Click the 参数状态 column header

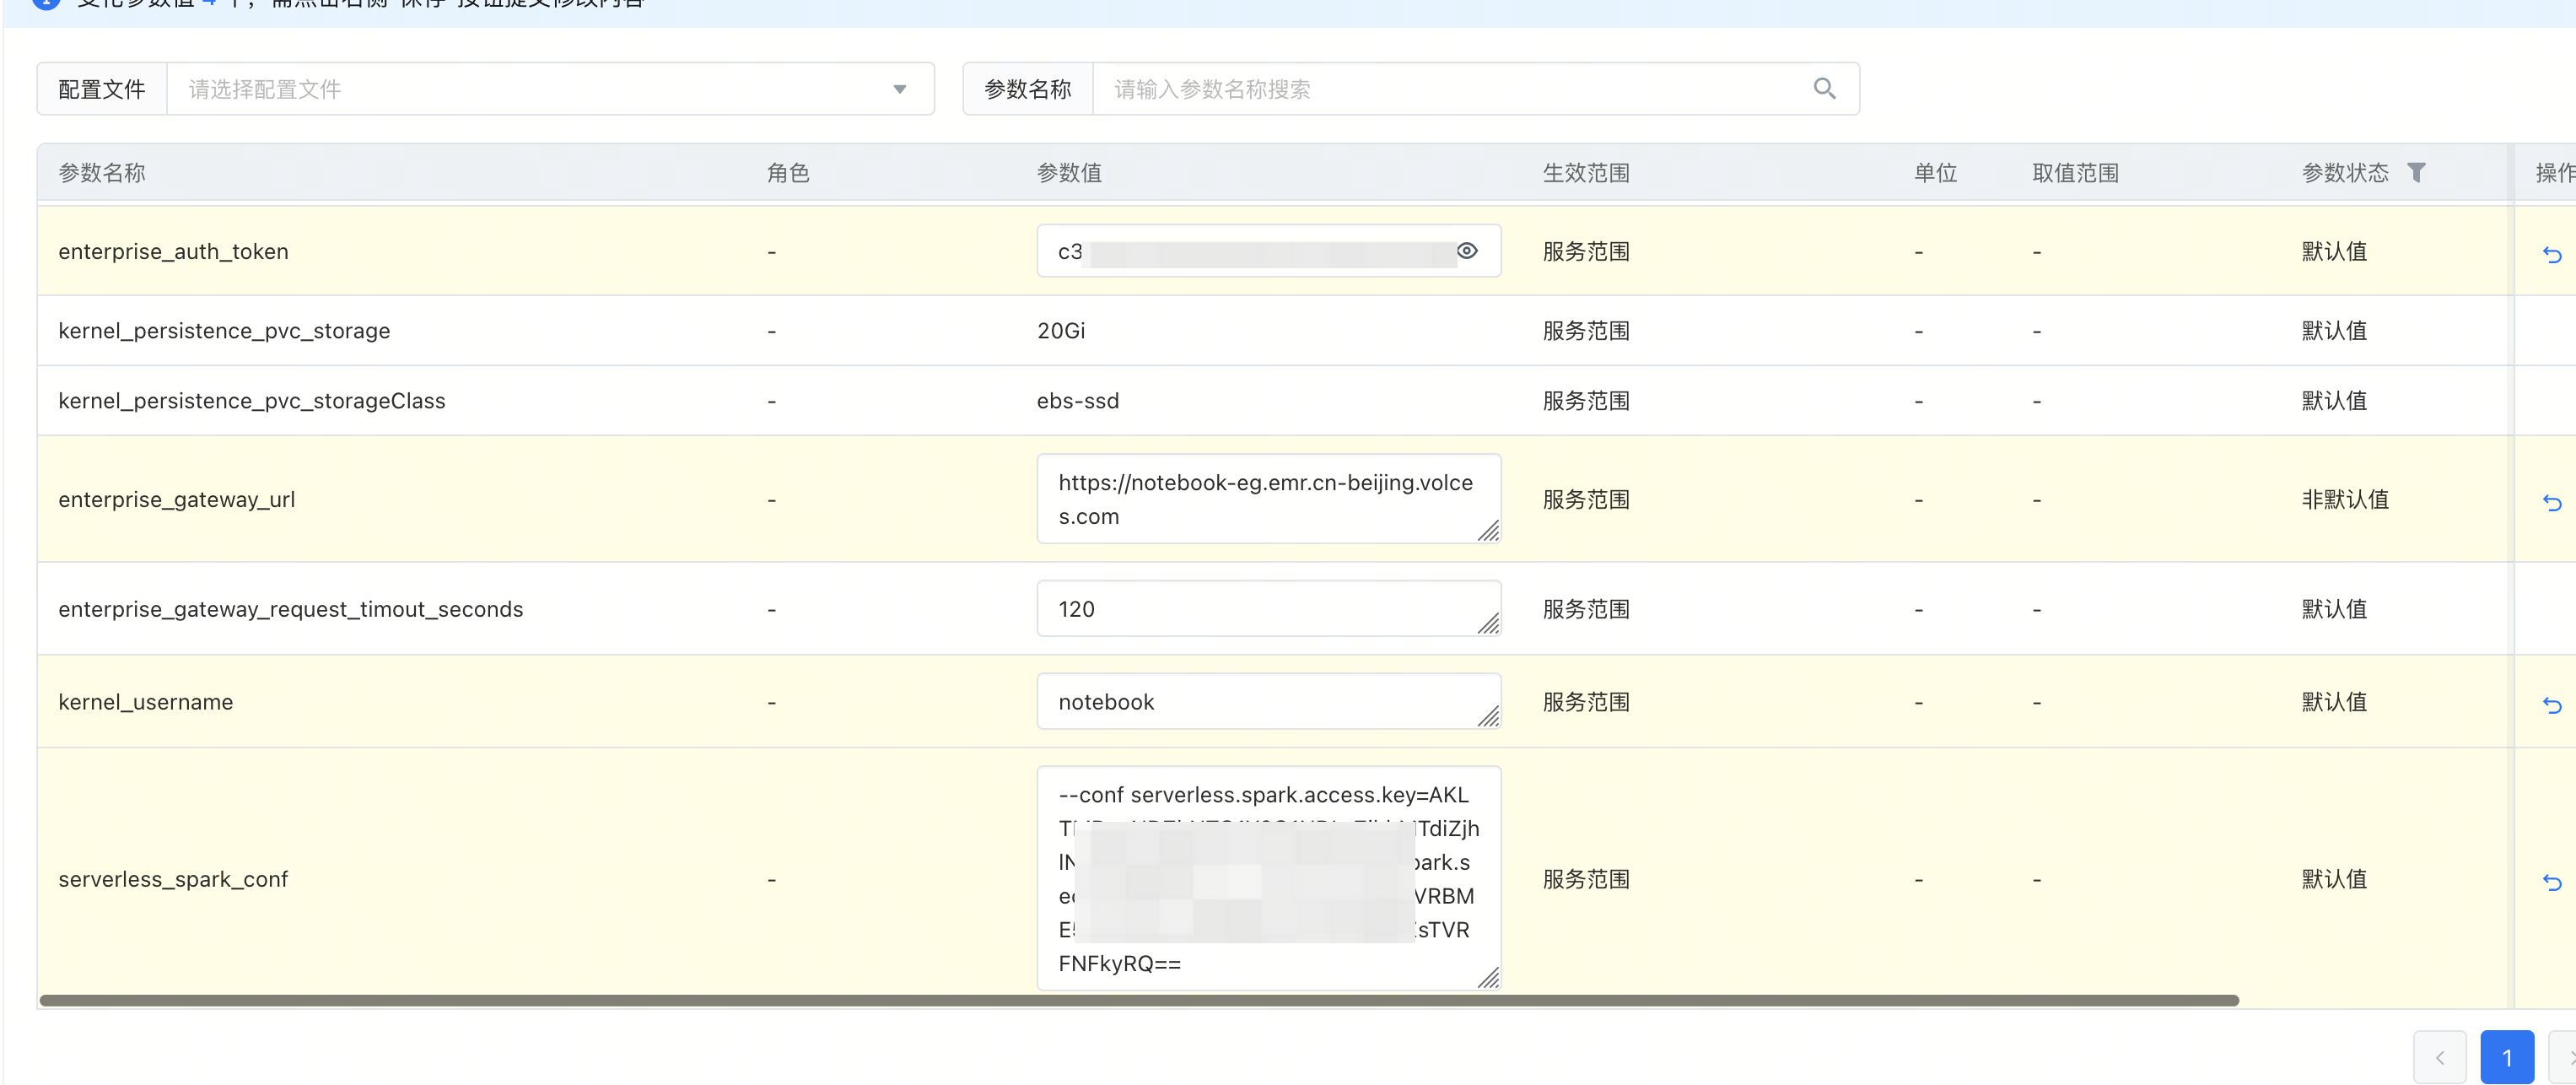coord(2344,173)
